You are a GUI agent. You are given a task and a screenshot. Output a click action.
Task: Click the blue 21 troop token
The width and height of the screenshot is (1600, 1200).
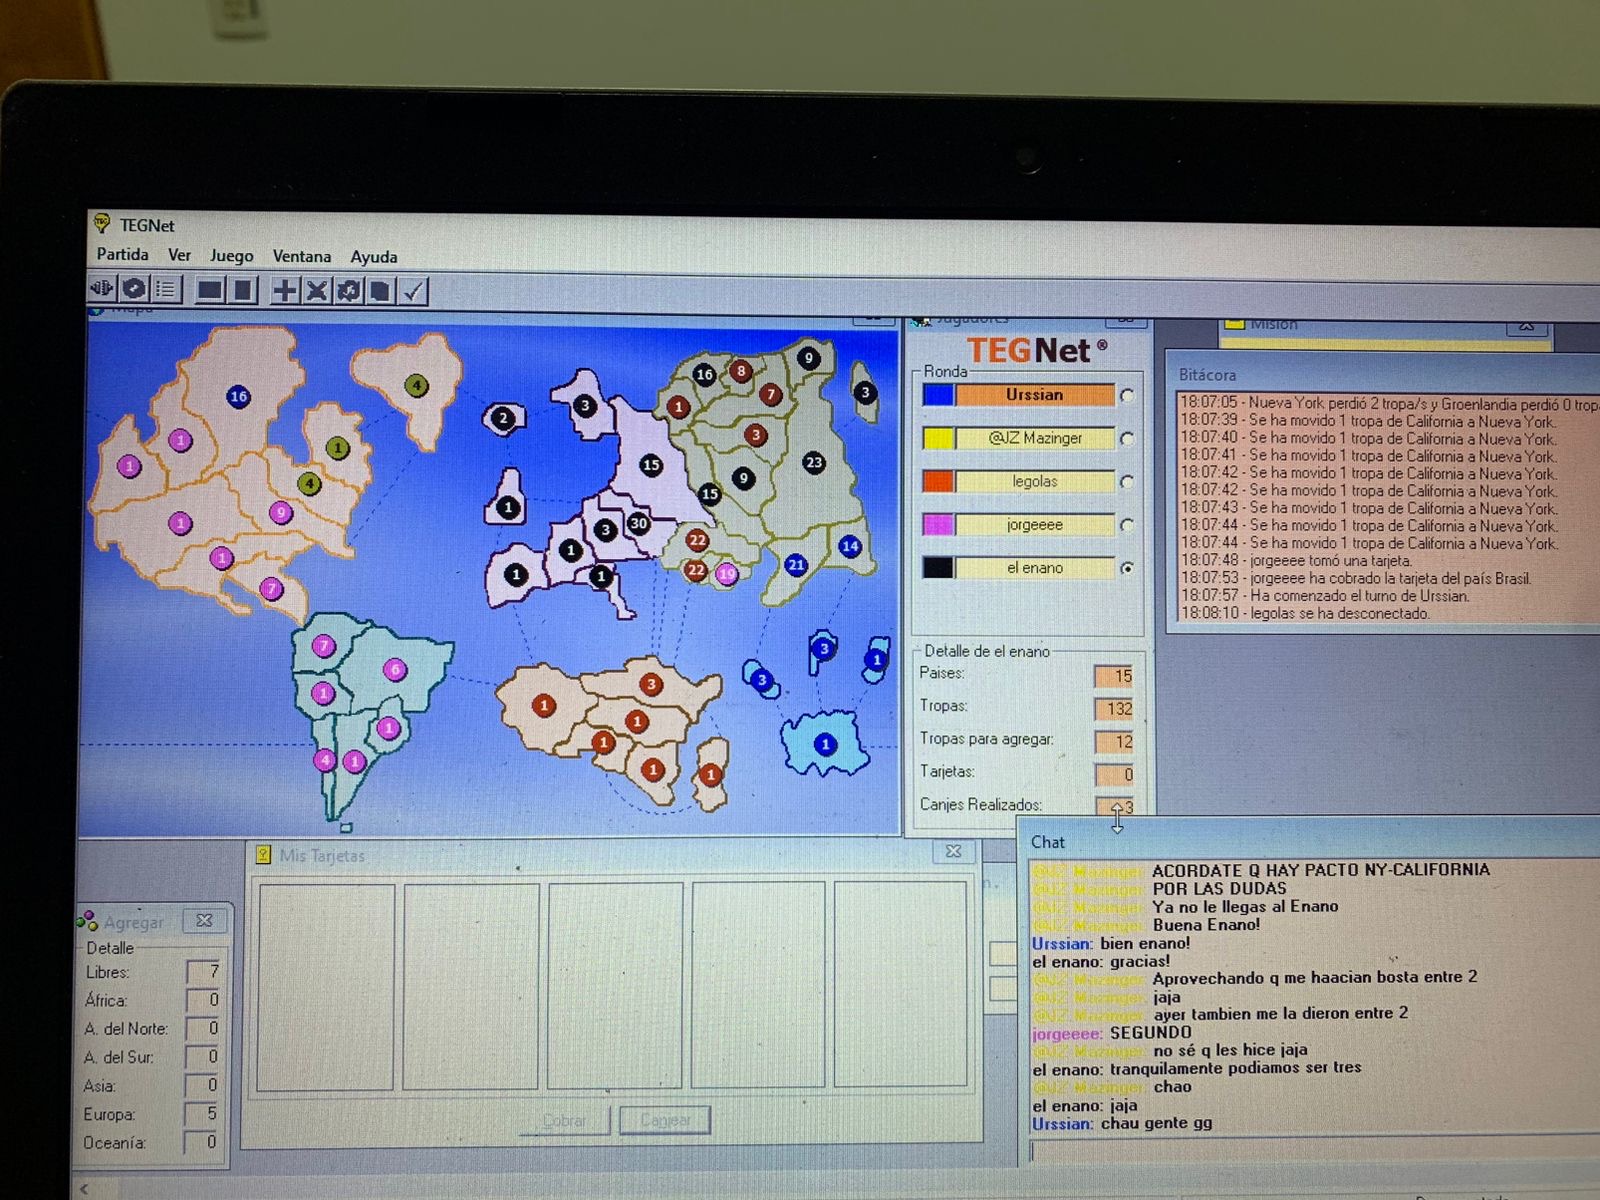(796, 565)
